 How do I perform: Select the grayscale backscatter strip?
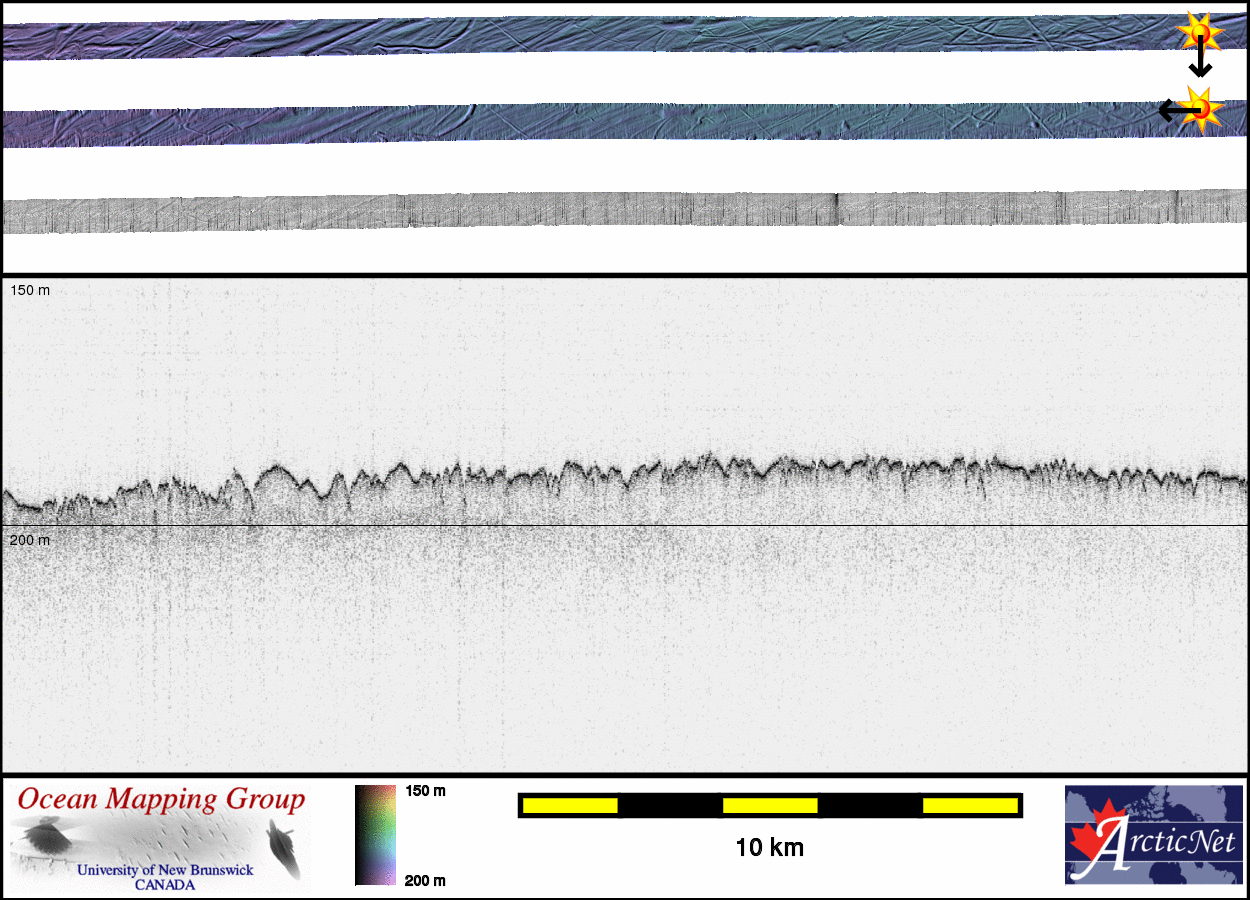[x=600, y=211]
